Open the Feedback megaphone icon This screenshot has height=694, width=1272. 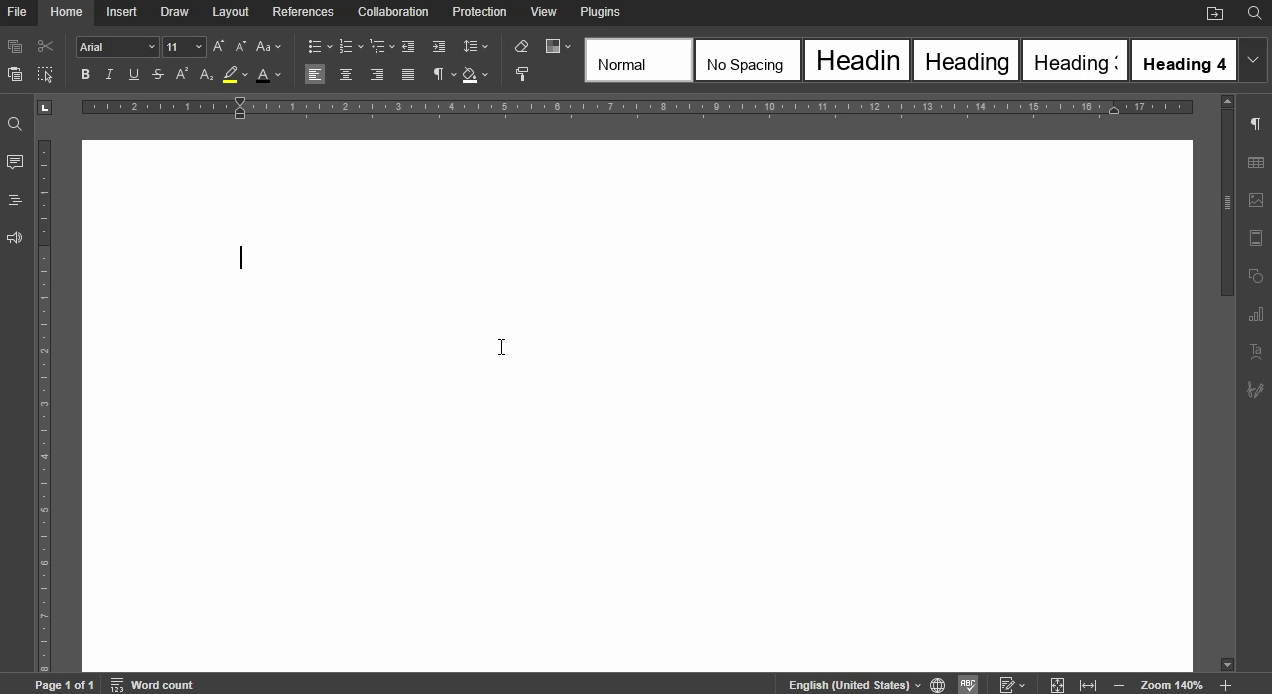click(15, 238)
